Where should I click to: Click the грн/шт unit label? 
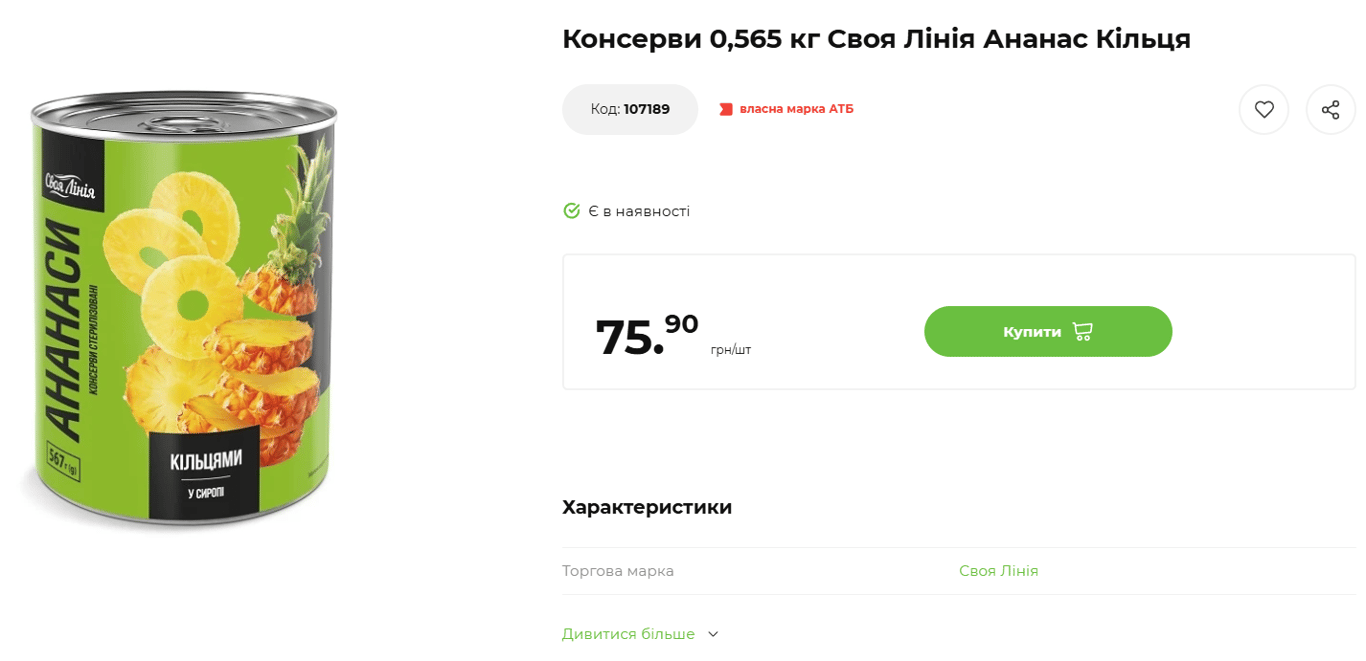coord(731,350)
